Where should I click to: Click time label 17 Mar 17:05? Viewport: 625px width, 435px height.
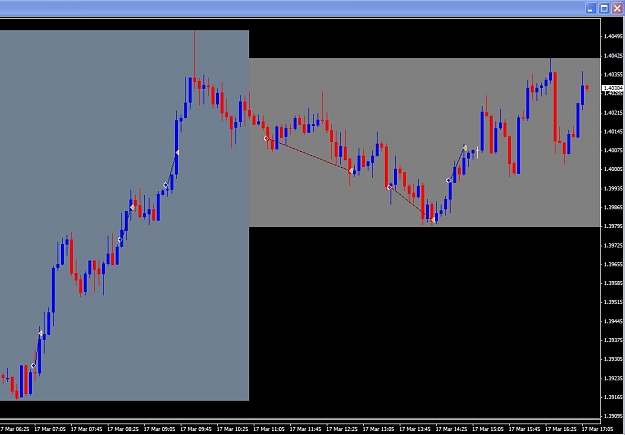pyautogui.click(x=598, y=429)
